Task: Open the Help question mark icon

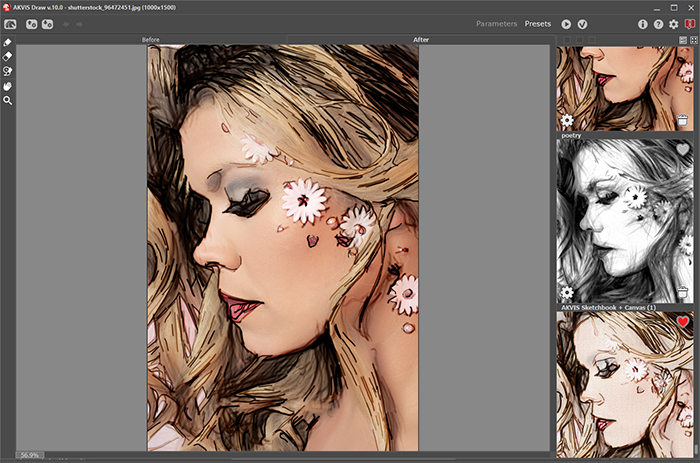Action: 658,23
